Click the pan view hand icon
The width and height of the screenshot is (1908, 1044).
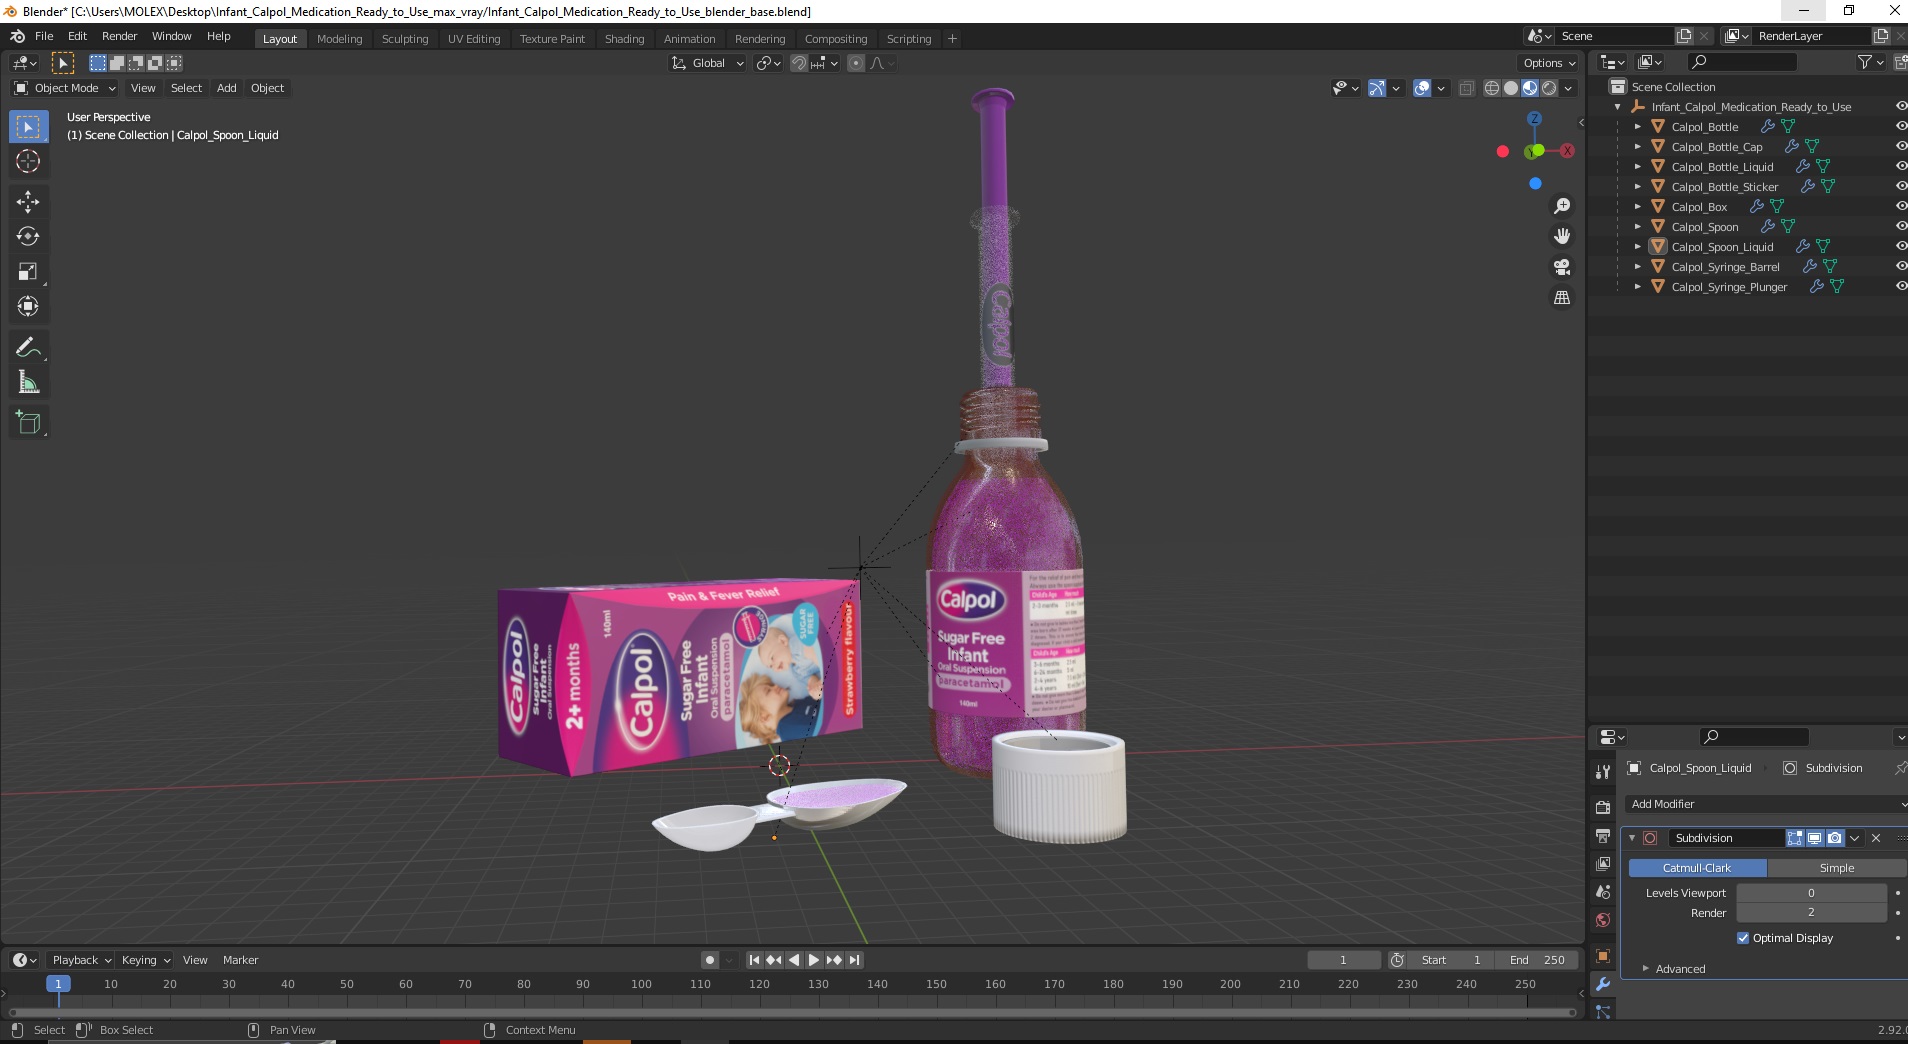click(x=1561, y=237)
